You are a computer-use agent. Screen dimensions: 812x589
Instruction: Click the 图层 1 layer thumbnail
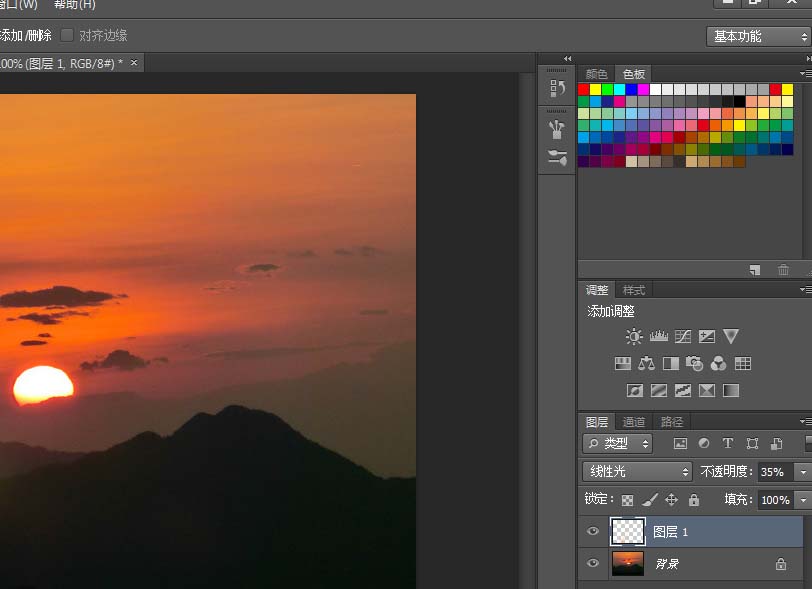coord(626,531)
